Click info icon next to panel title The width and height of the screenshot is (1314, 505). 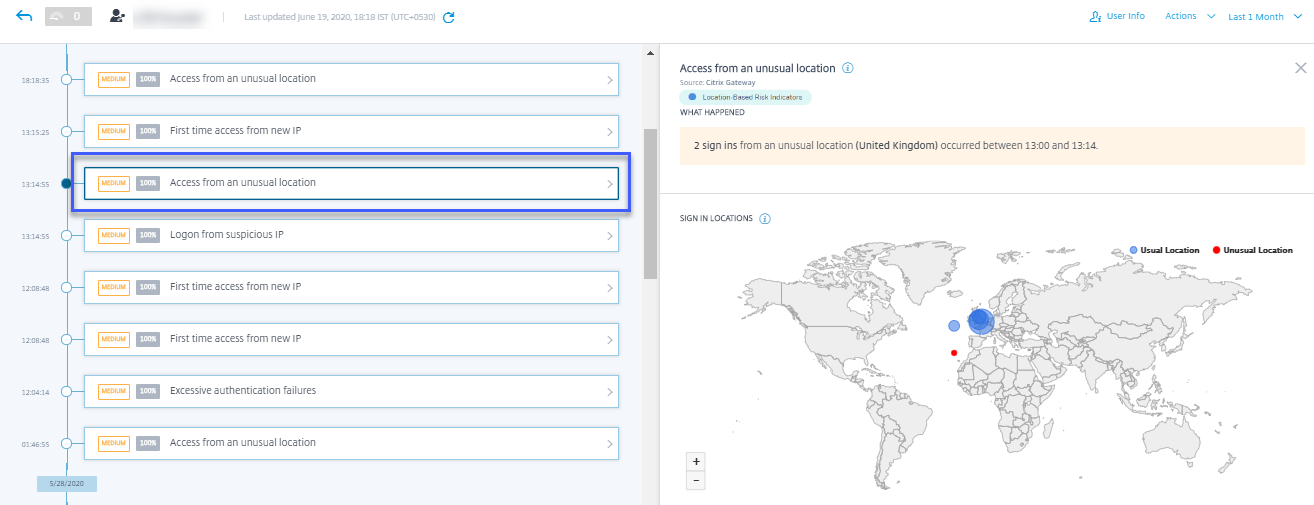[847, 68]
